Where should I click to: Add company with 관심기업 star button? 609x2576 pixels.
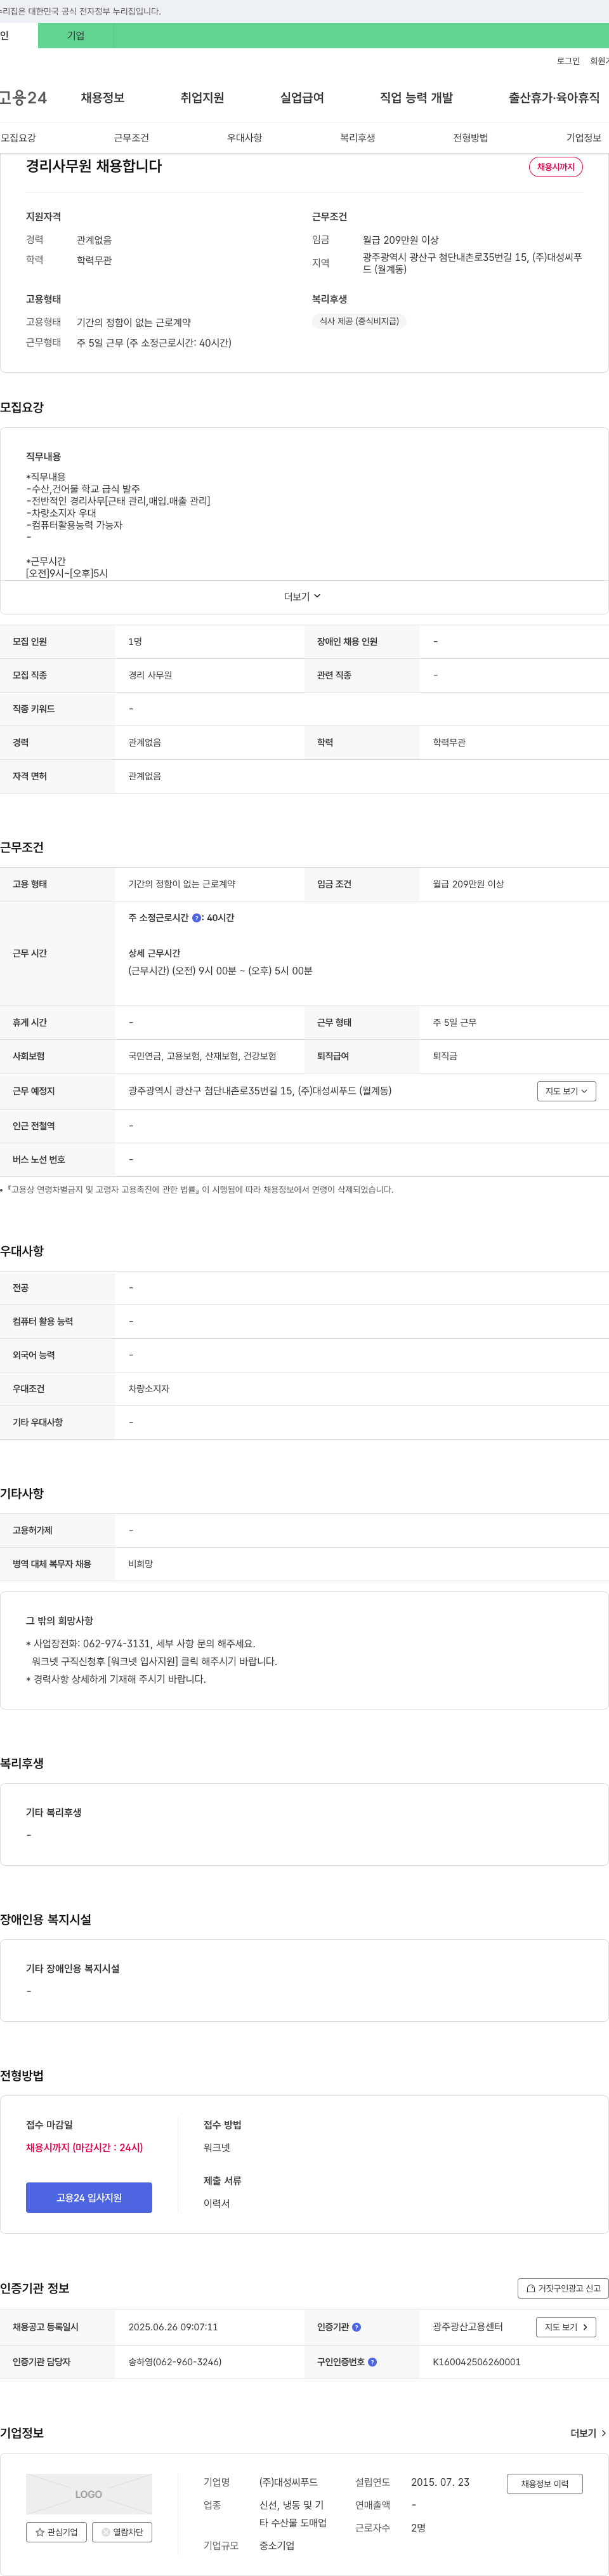[x=56, y=2532]
